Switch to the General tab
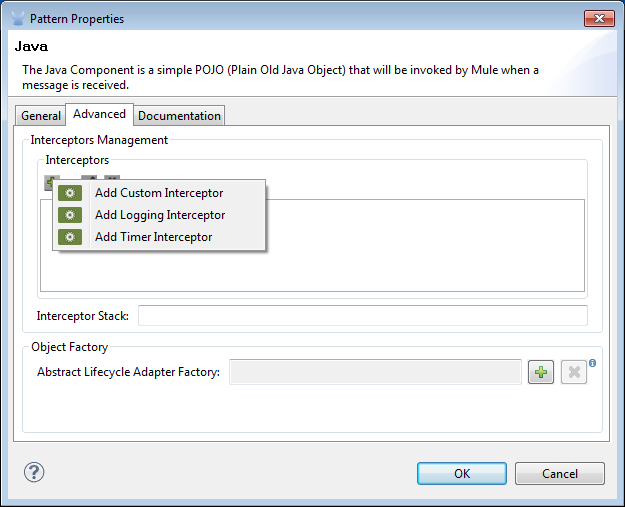This screenshot has width=625, height=507. tap(41, 116)
